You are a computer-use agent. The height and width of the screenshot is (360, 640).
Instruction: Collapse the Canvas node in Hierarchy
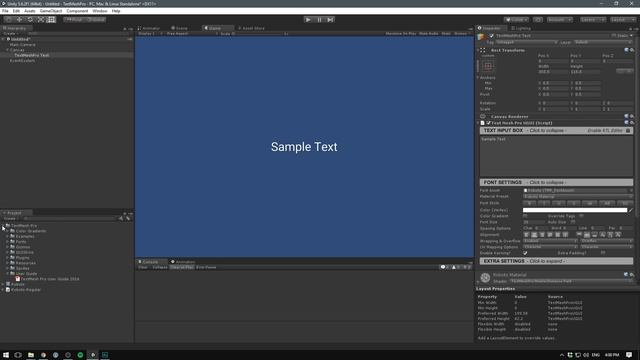7,50
